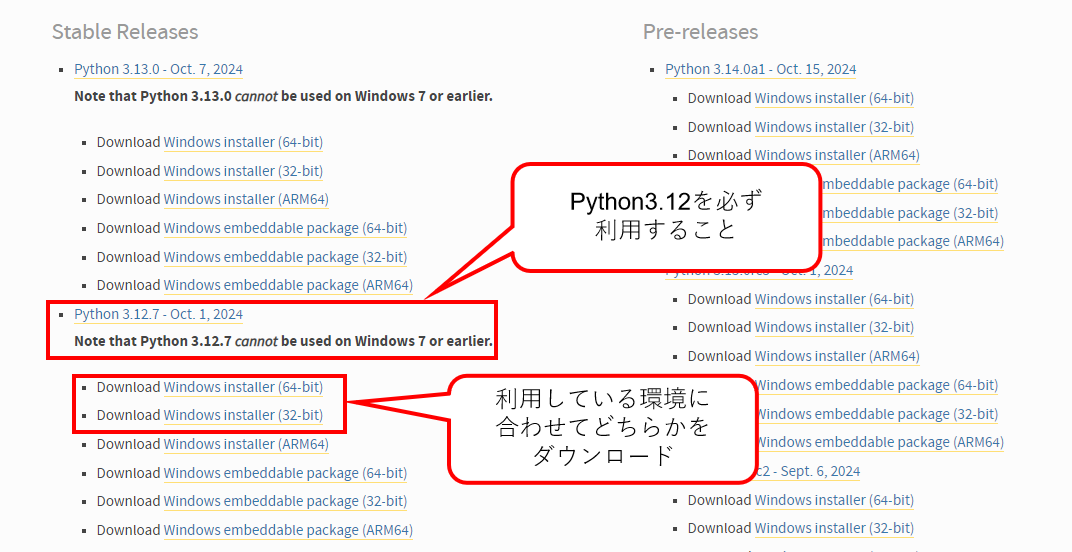Get embeddable package (64-bit) for Python 3.12.7

[x=285, y=473]
